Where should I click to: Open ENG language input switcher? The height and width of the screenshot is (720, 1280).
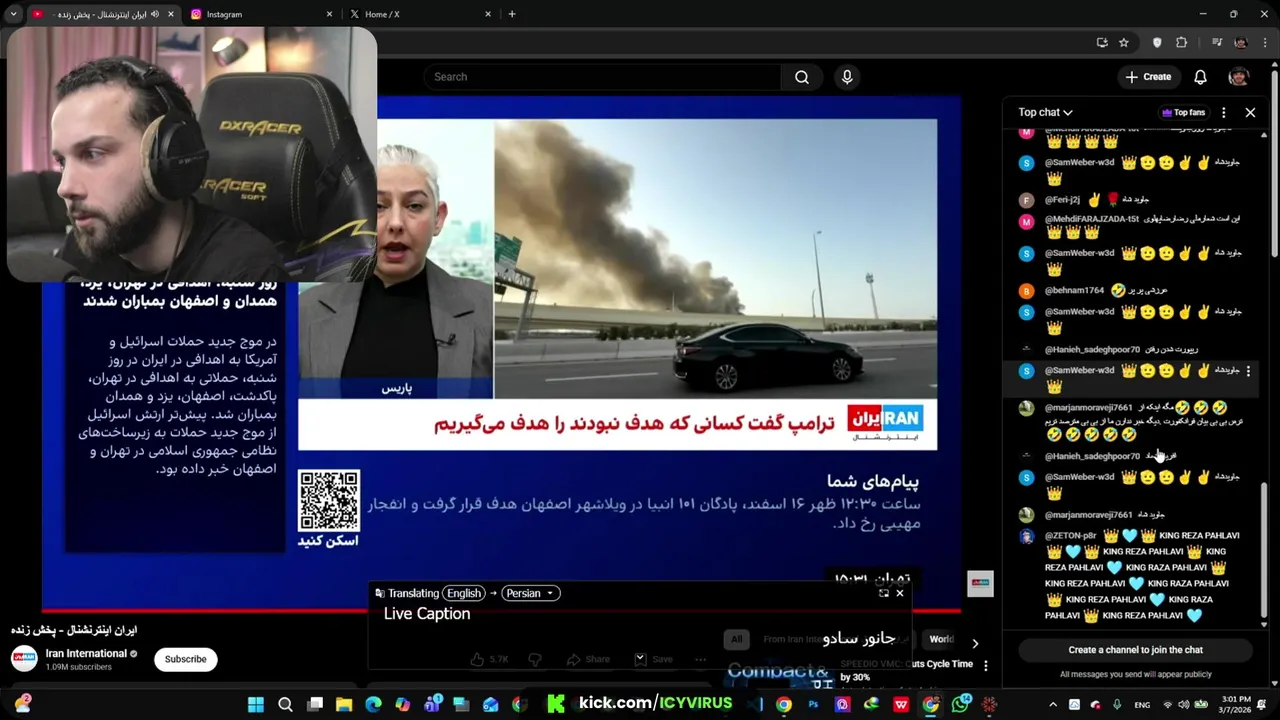coord(1142,705)
